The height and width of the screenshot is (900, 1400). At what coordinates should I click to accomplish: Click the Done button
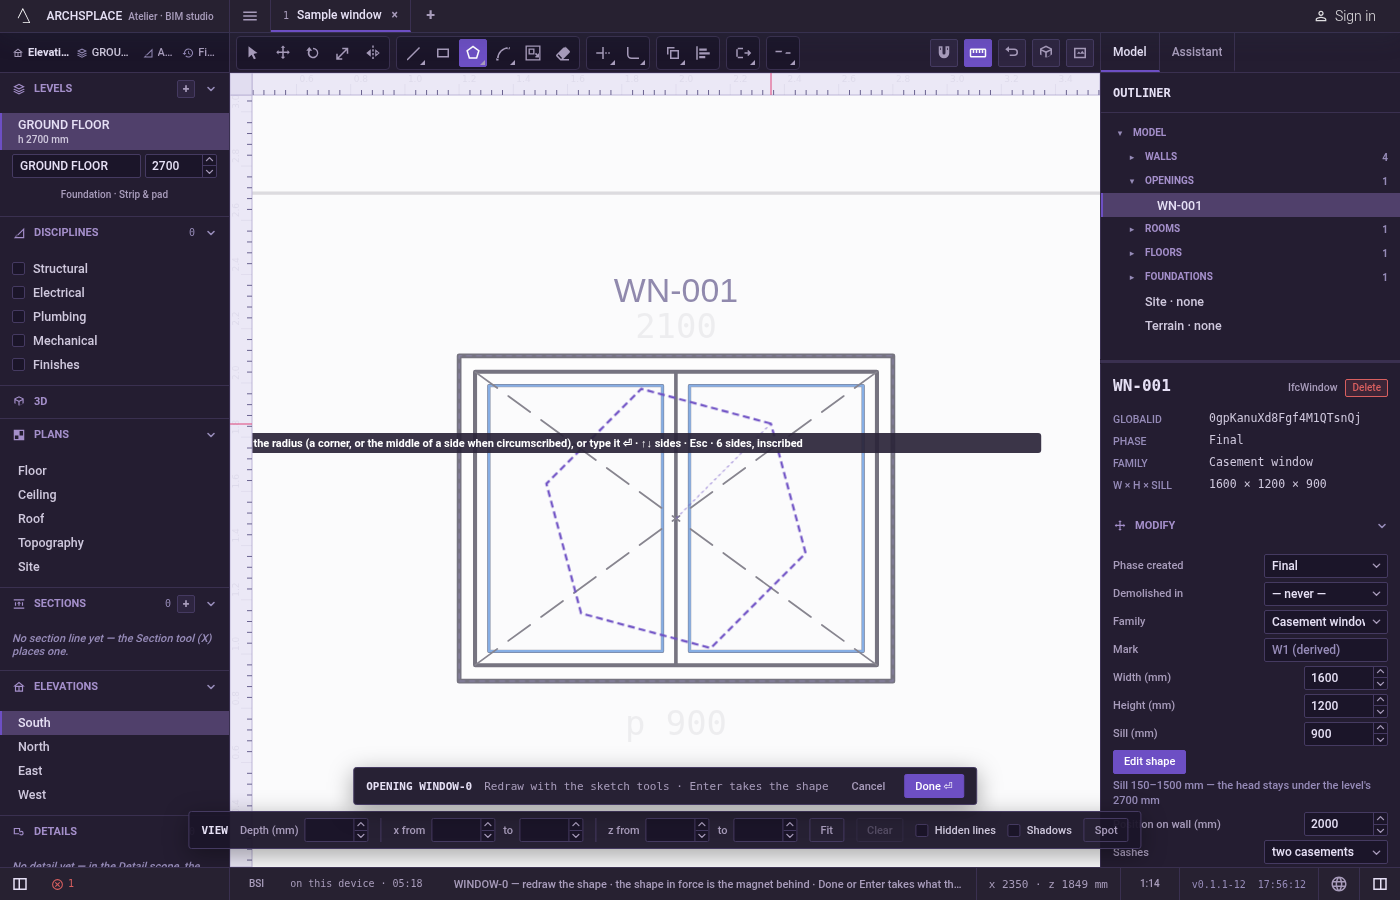coord(934,786)
